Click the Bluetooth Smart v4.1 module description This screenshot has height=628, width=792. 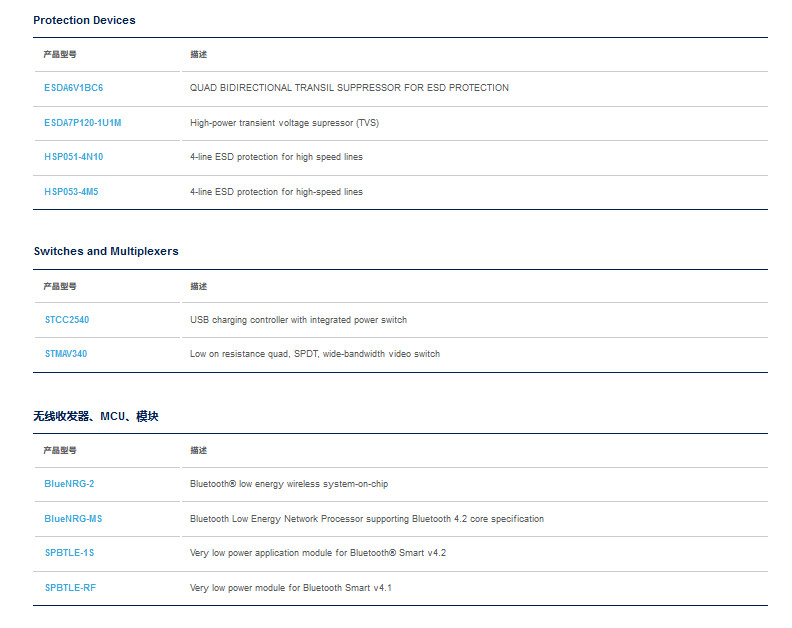tap(290, 588)
